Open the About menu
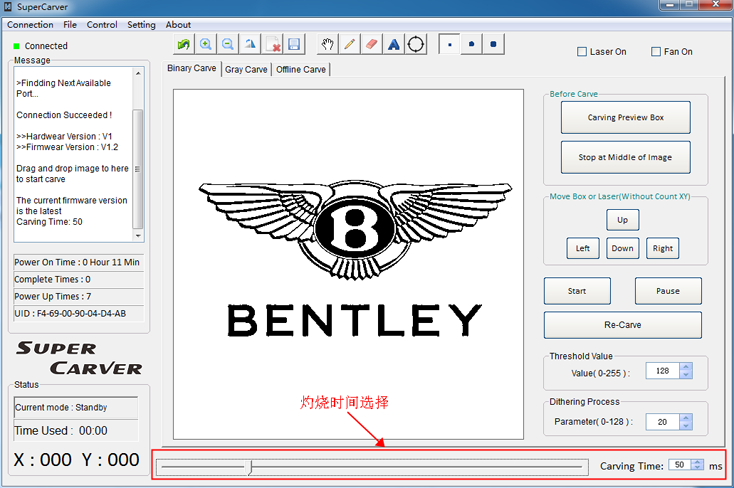This screenshot has height=488, width=734. click(178, 25)
